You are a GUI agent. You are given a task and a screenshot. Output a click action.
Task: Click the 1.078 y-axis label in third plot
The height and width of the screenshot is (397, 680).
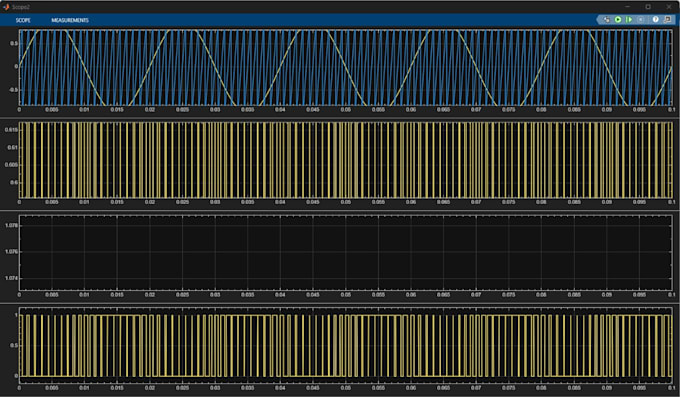pyautogui.click(x=11, y=225)
